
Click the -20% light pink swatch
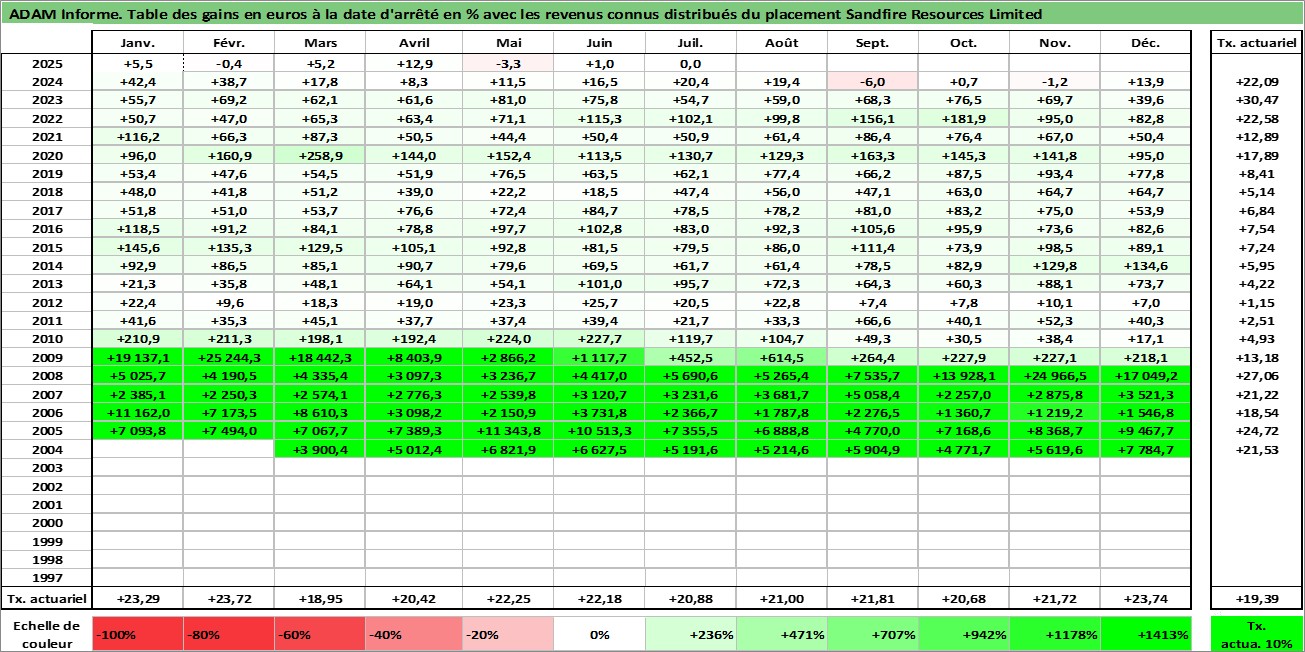508,634
